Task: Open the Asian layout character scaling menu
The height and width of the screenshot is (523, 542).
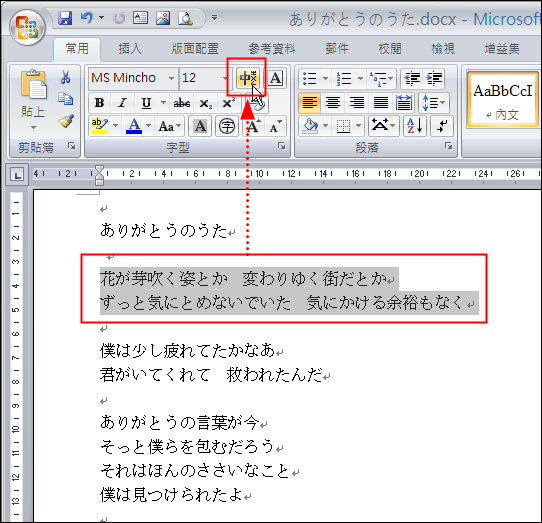Action: point(383,126)
